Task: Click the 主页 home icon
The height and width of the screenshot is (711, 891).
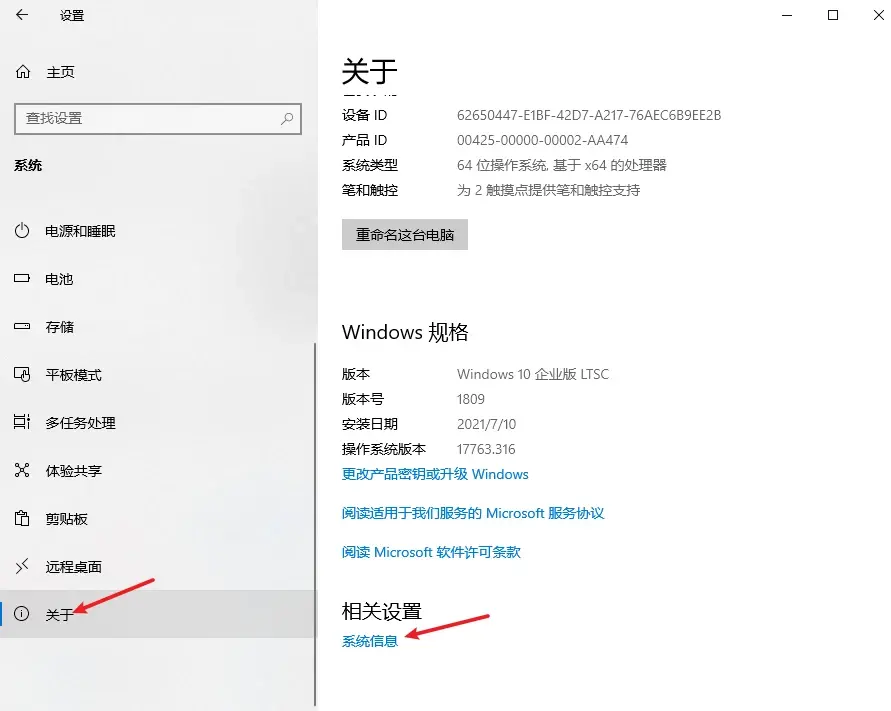Action: [22, 71]
